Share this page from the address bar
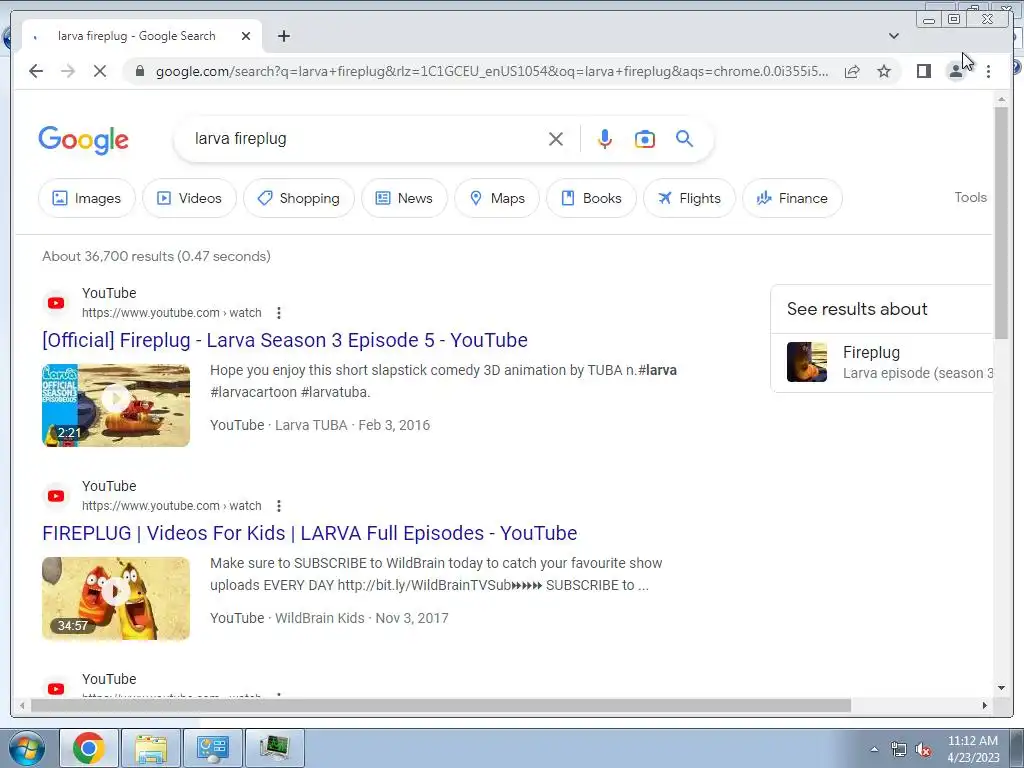This screenshot has height=768, width=1024. coord(852,71)
